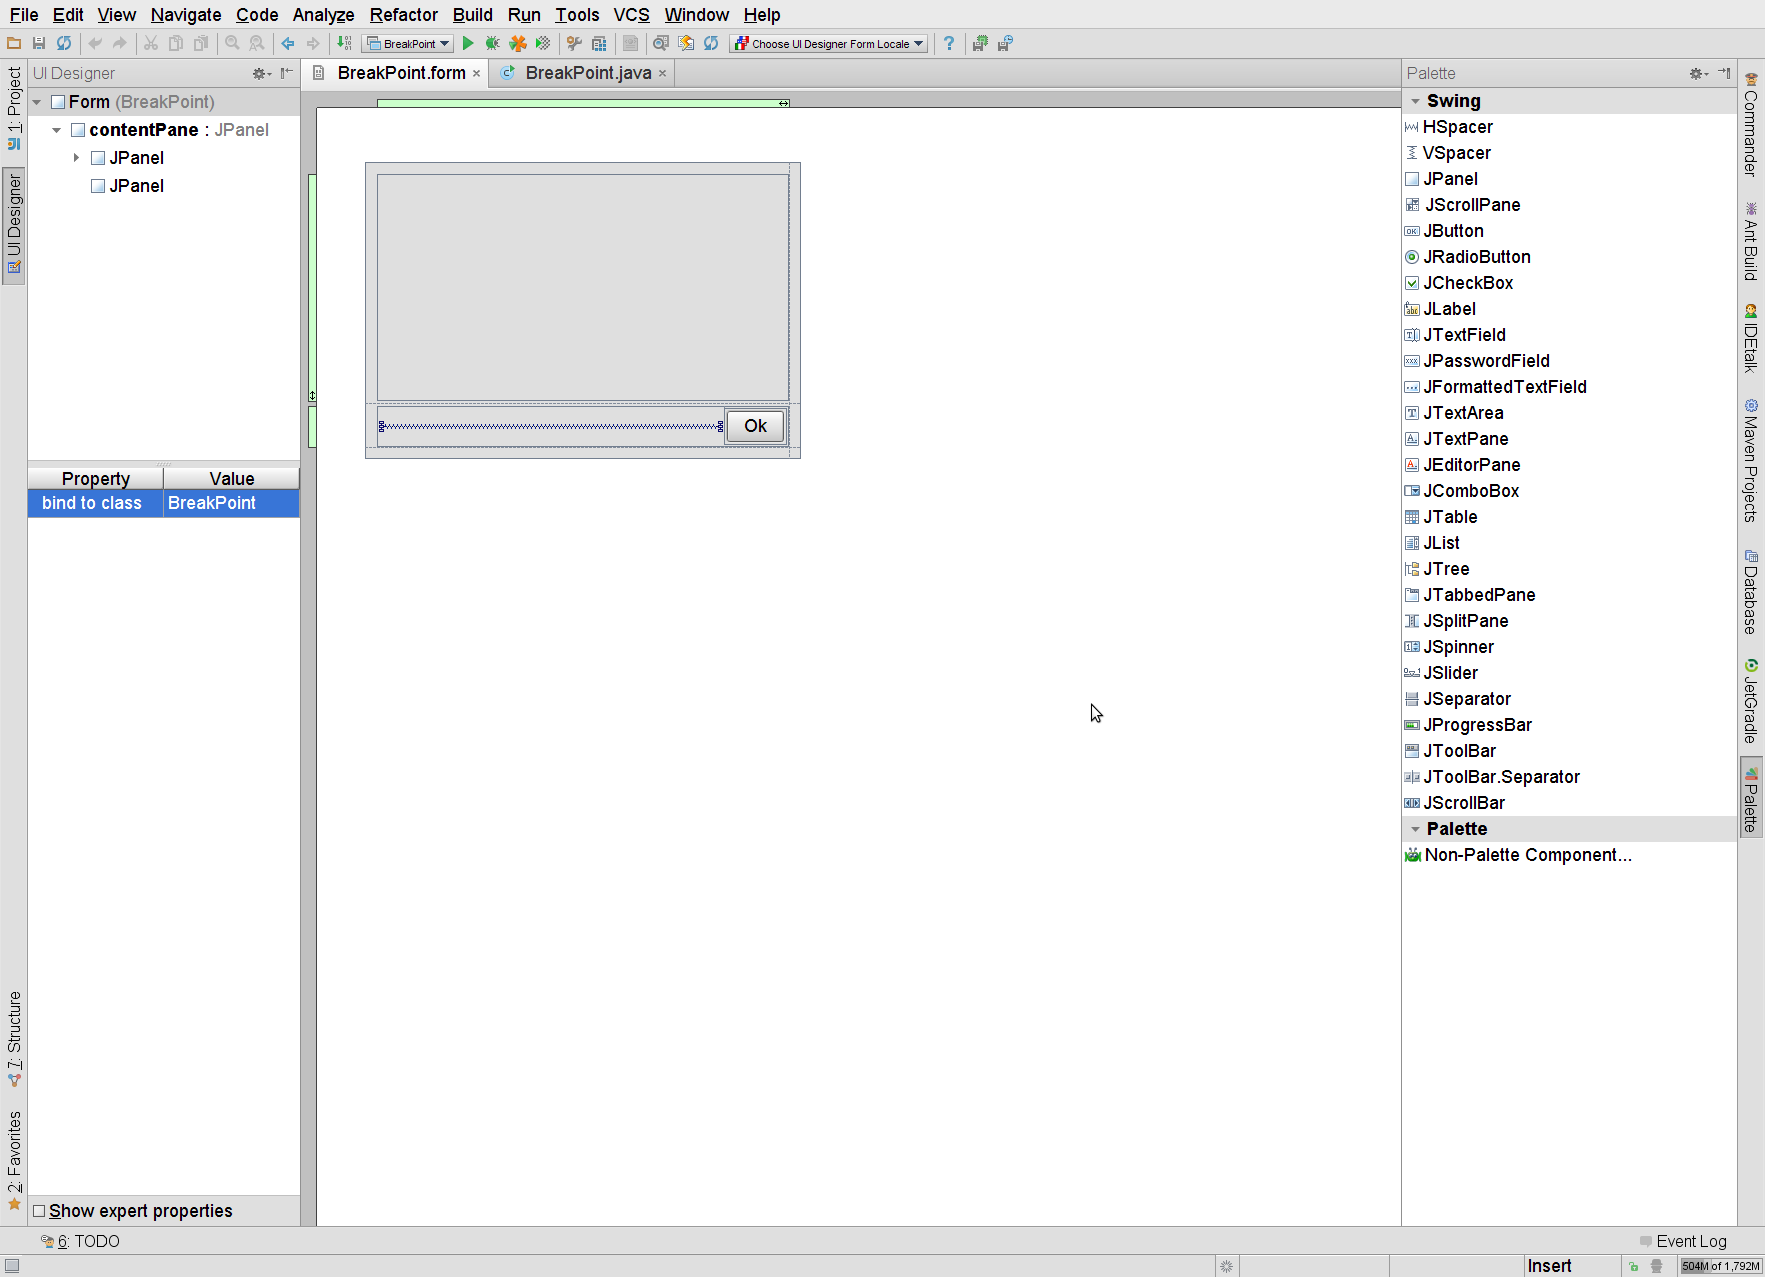
Task: Click the Ok button in the form
Action: tap(755, 425)
